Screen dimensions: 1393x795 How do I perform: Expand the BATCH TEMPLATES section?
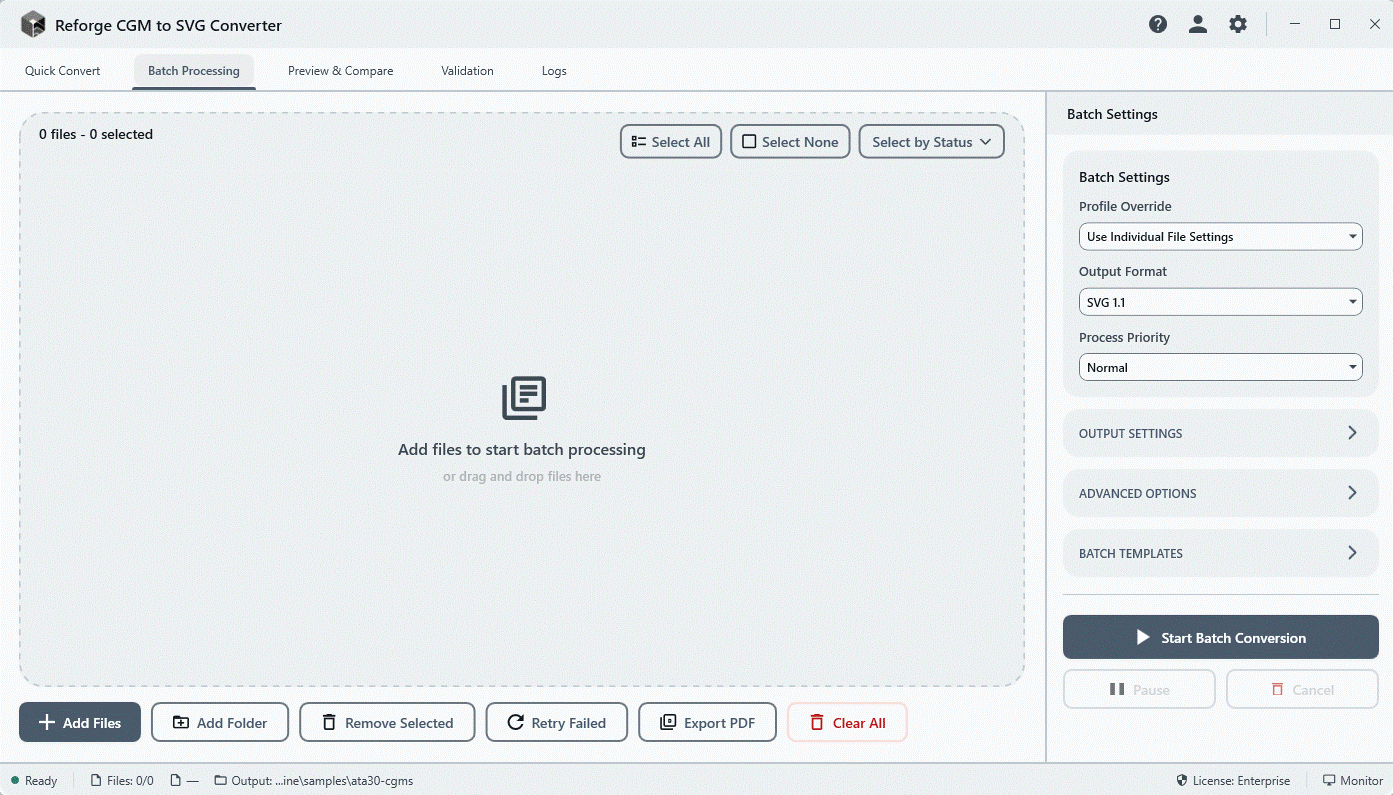pos(1220,553)
